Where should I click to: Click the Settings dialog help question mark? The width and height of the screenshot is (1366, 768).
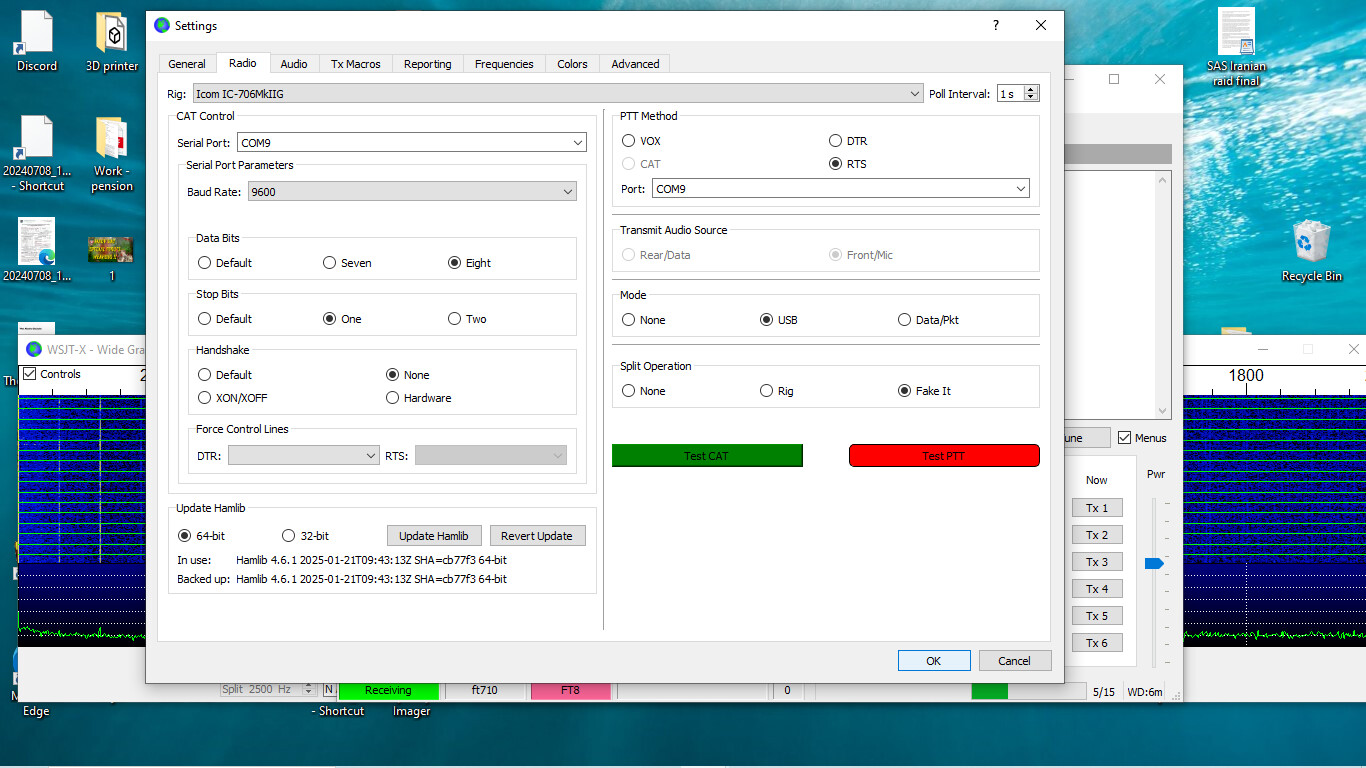pyautogui.click(x=995, y=25)
